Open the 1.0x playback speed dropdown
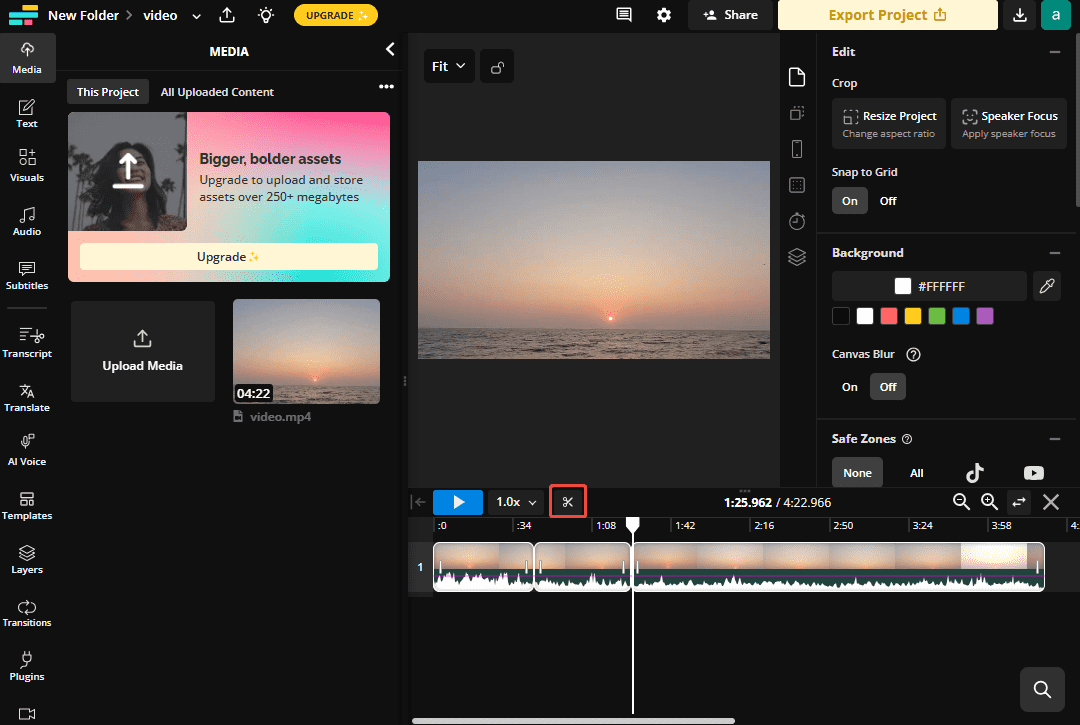The image size is (1080, 725). click(x=516, y=502)
